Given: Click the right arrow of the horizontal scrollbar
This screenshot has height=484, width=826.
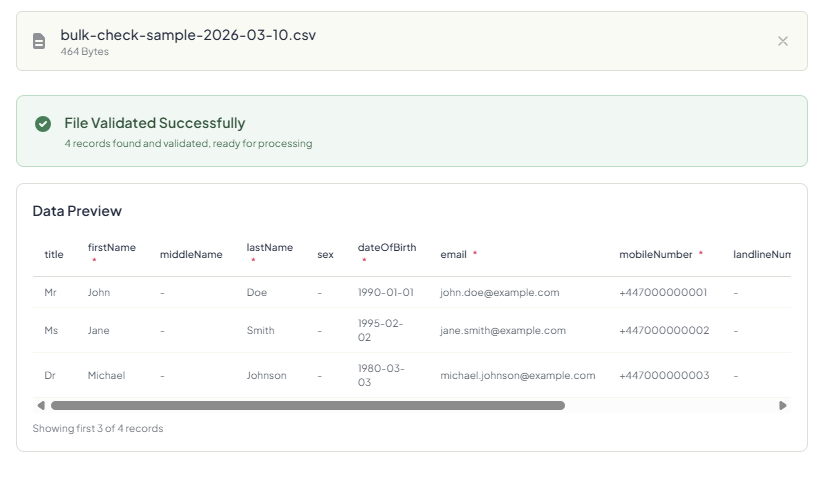Looking at the screenshot, I should coord(783,406).
